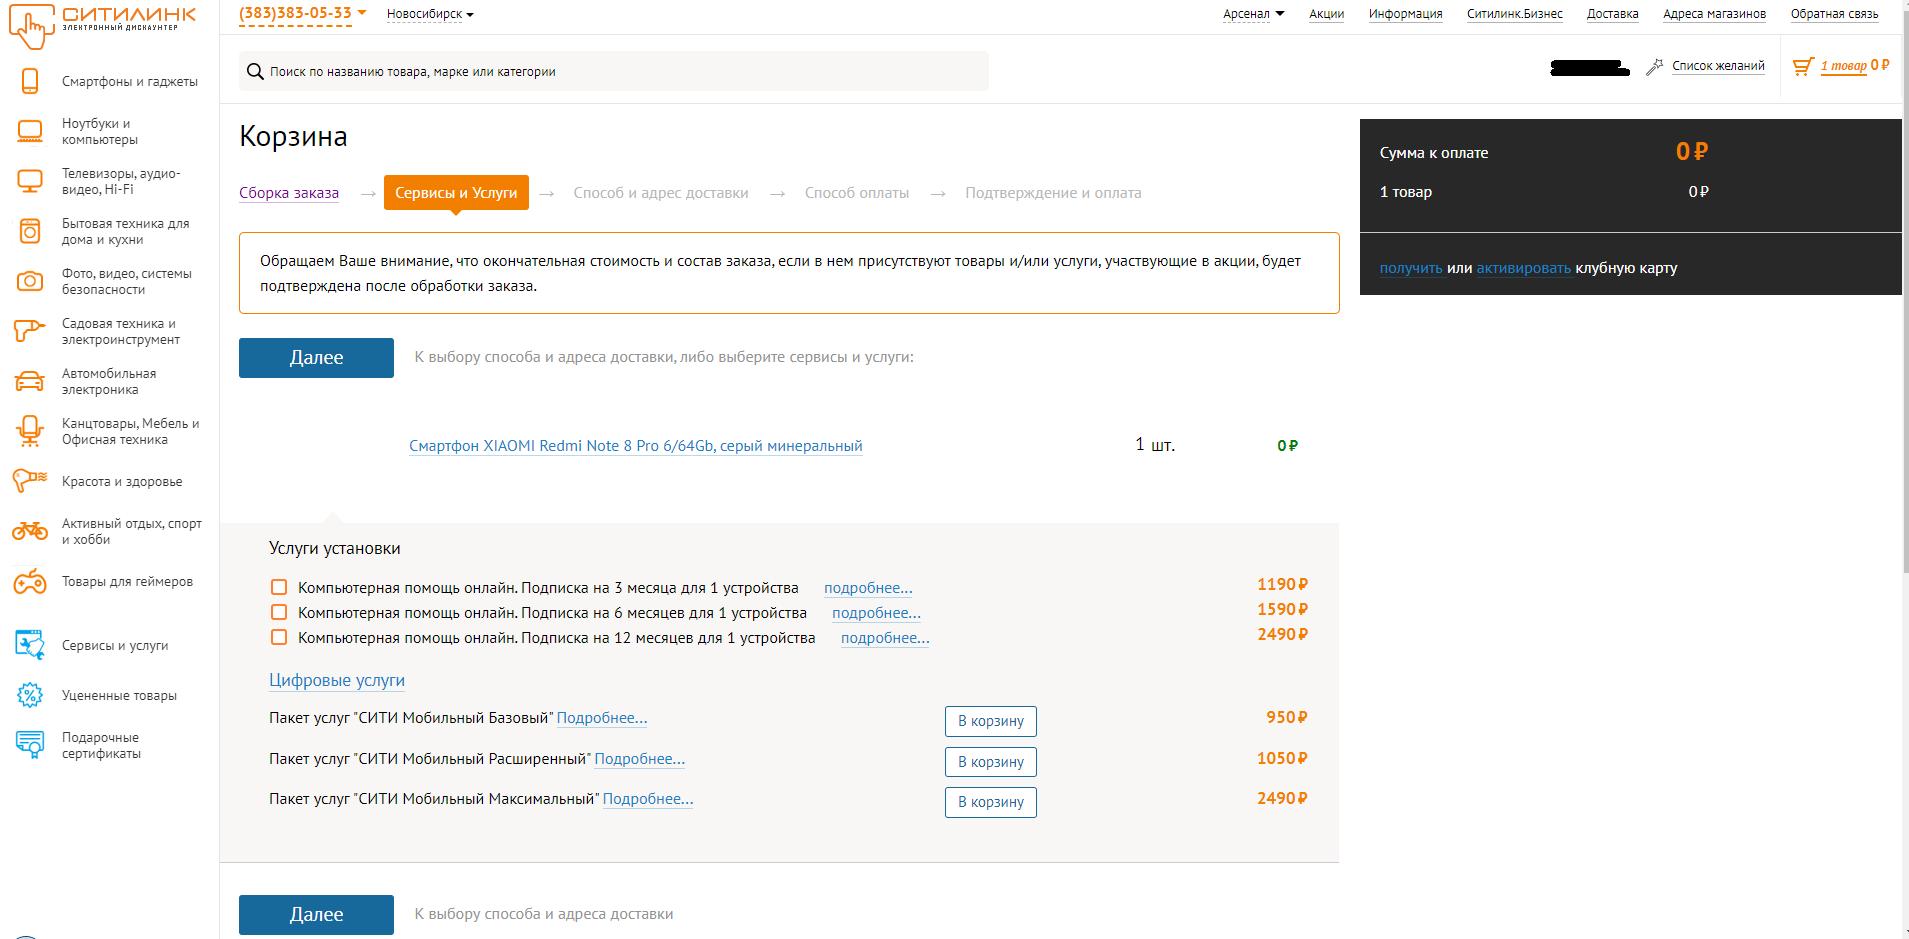Screen dimensions: 1909x939
Task: Add СИТИ Мобильный Максимальный package to cart
Action: 990,802
